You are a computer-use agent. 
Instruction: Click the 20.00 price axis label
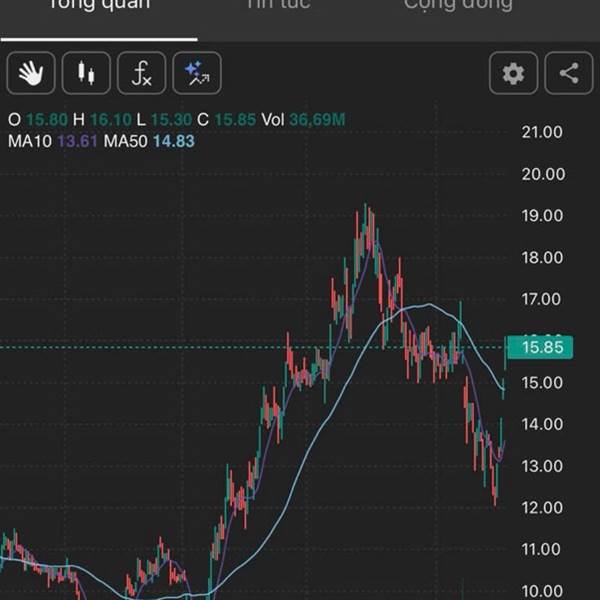[x=543, y=174]
